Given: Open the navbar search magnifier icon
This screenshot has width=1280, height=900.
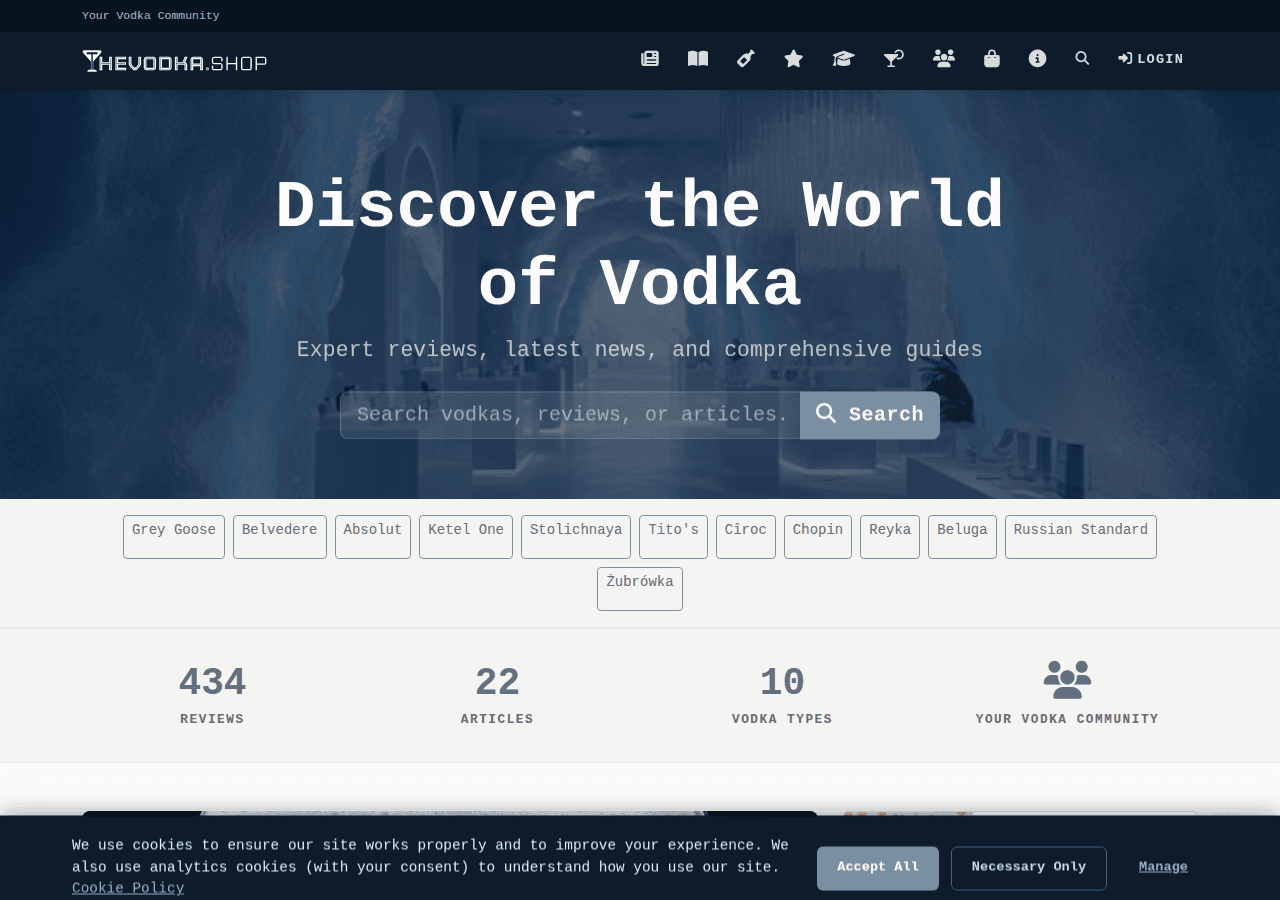Looking at the screenshot, I should [x=1082, y=59].
